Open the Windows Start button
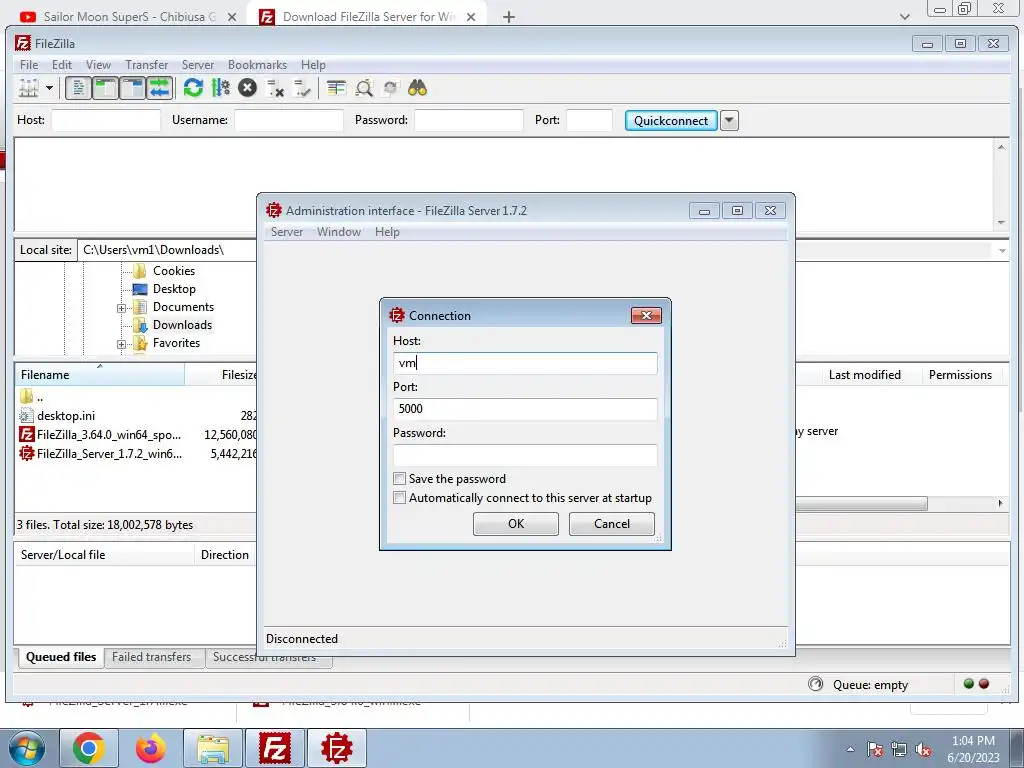 (x=26, y=748)
